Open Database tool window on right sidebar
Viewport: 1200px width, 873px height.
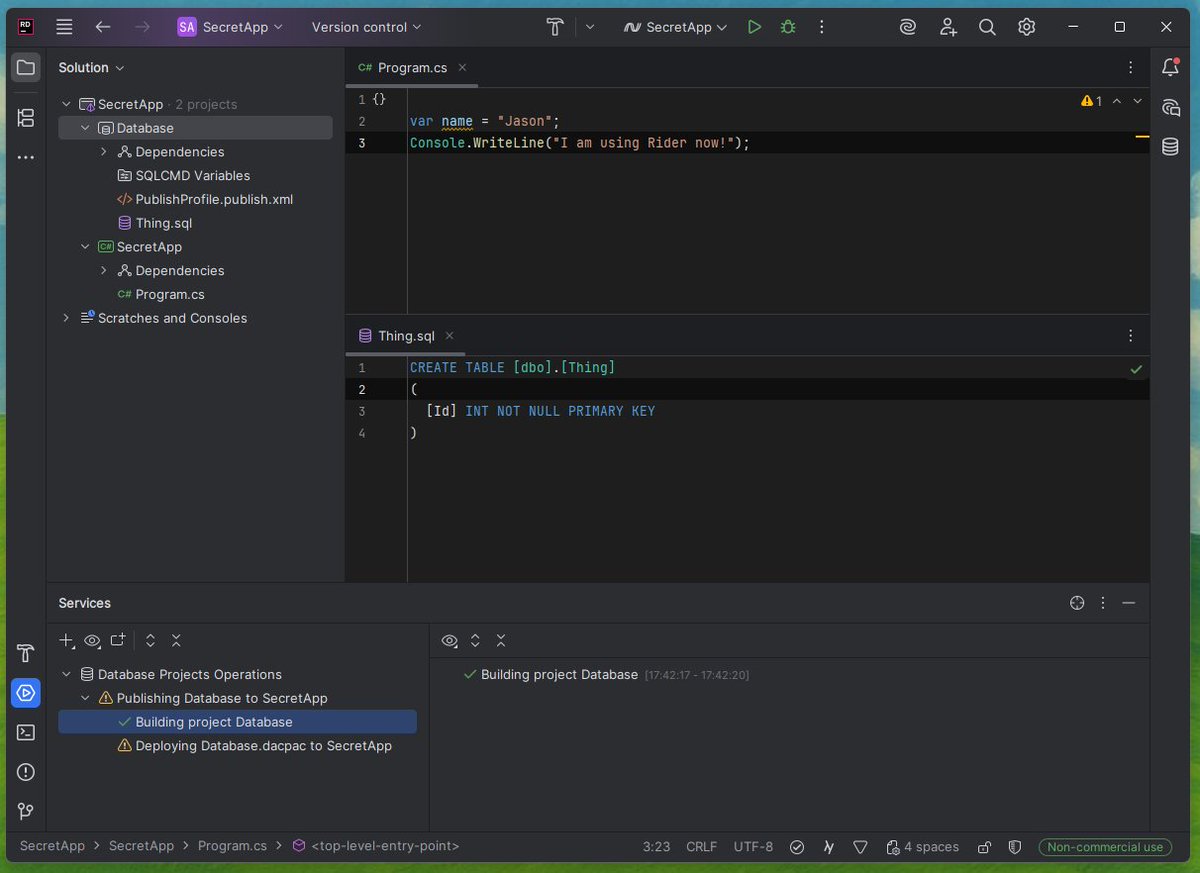[1170, 147]
